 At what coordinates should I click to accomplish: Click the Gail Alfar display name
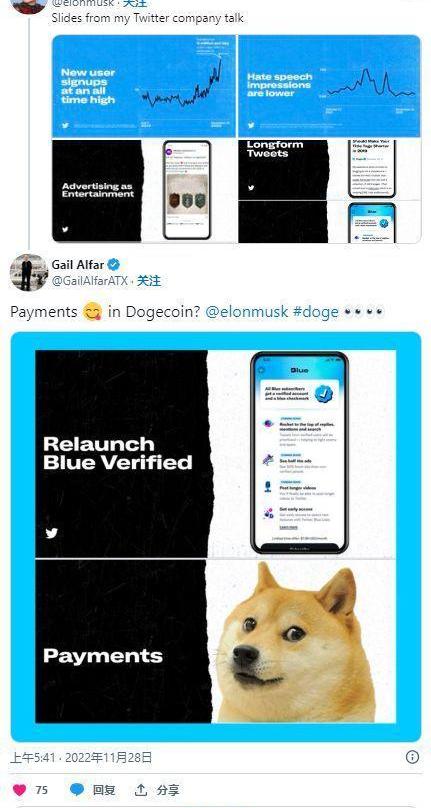click(x=78, y=265)
